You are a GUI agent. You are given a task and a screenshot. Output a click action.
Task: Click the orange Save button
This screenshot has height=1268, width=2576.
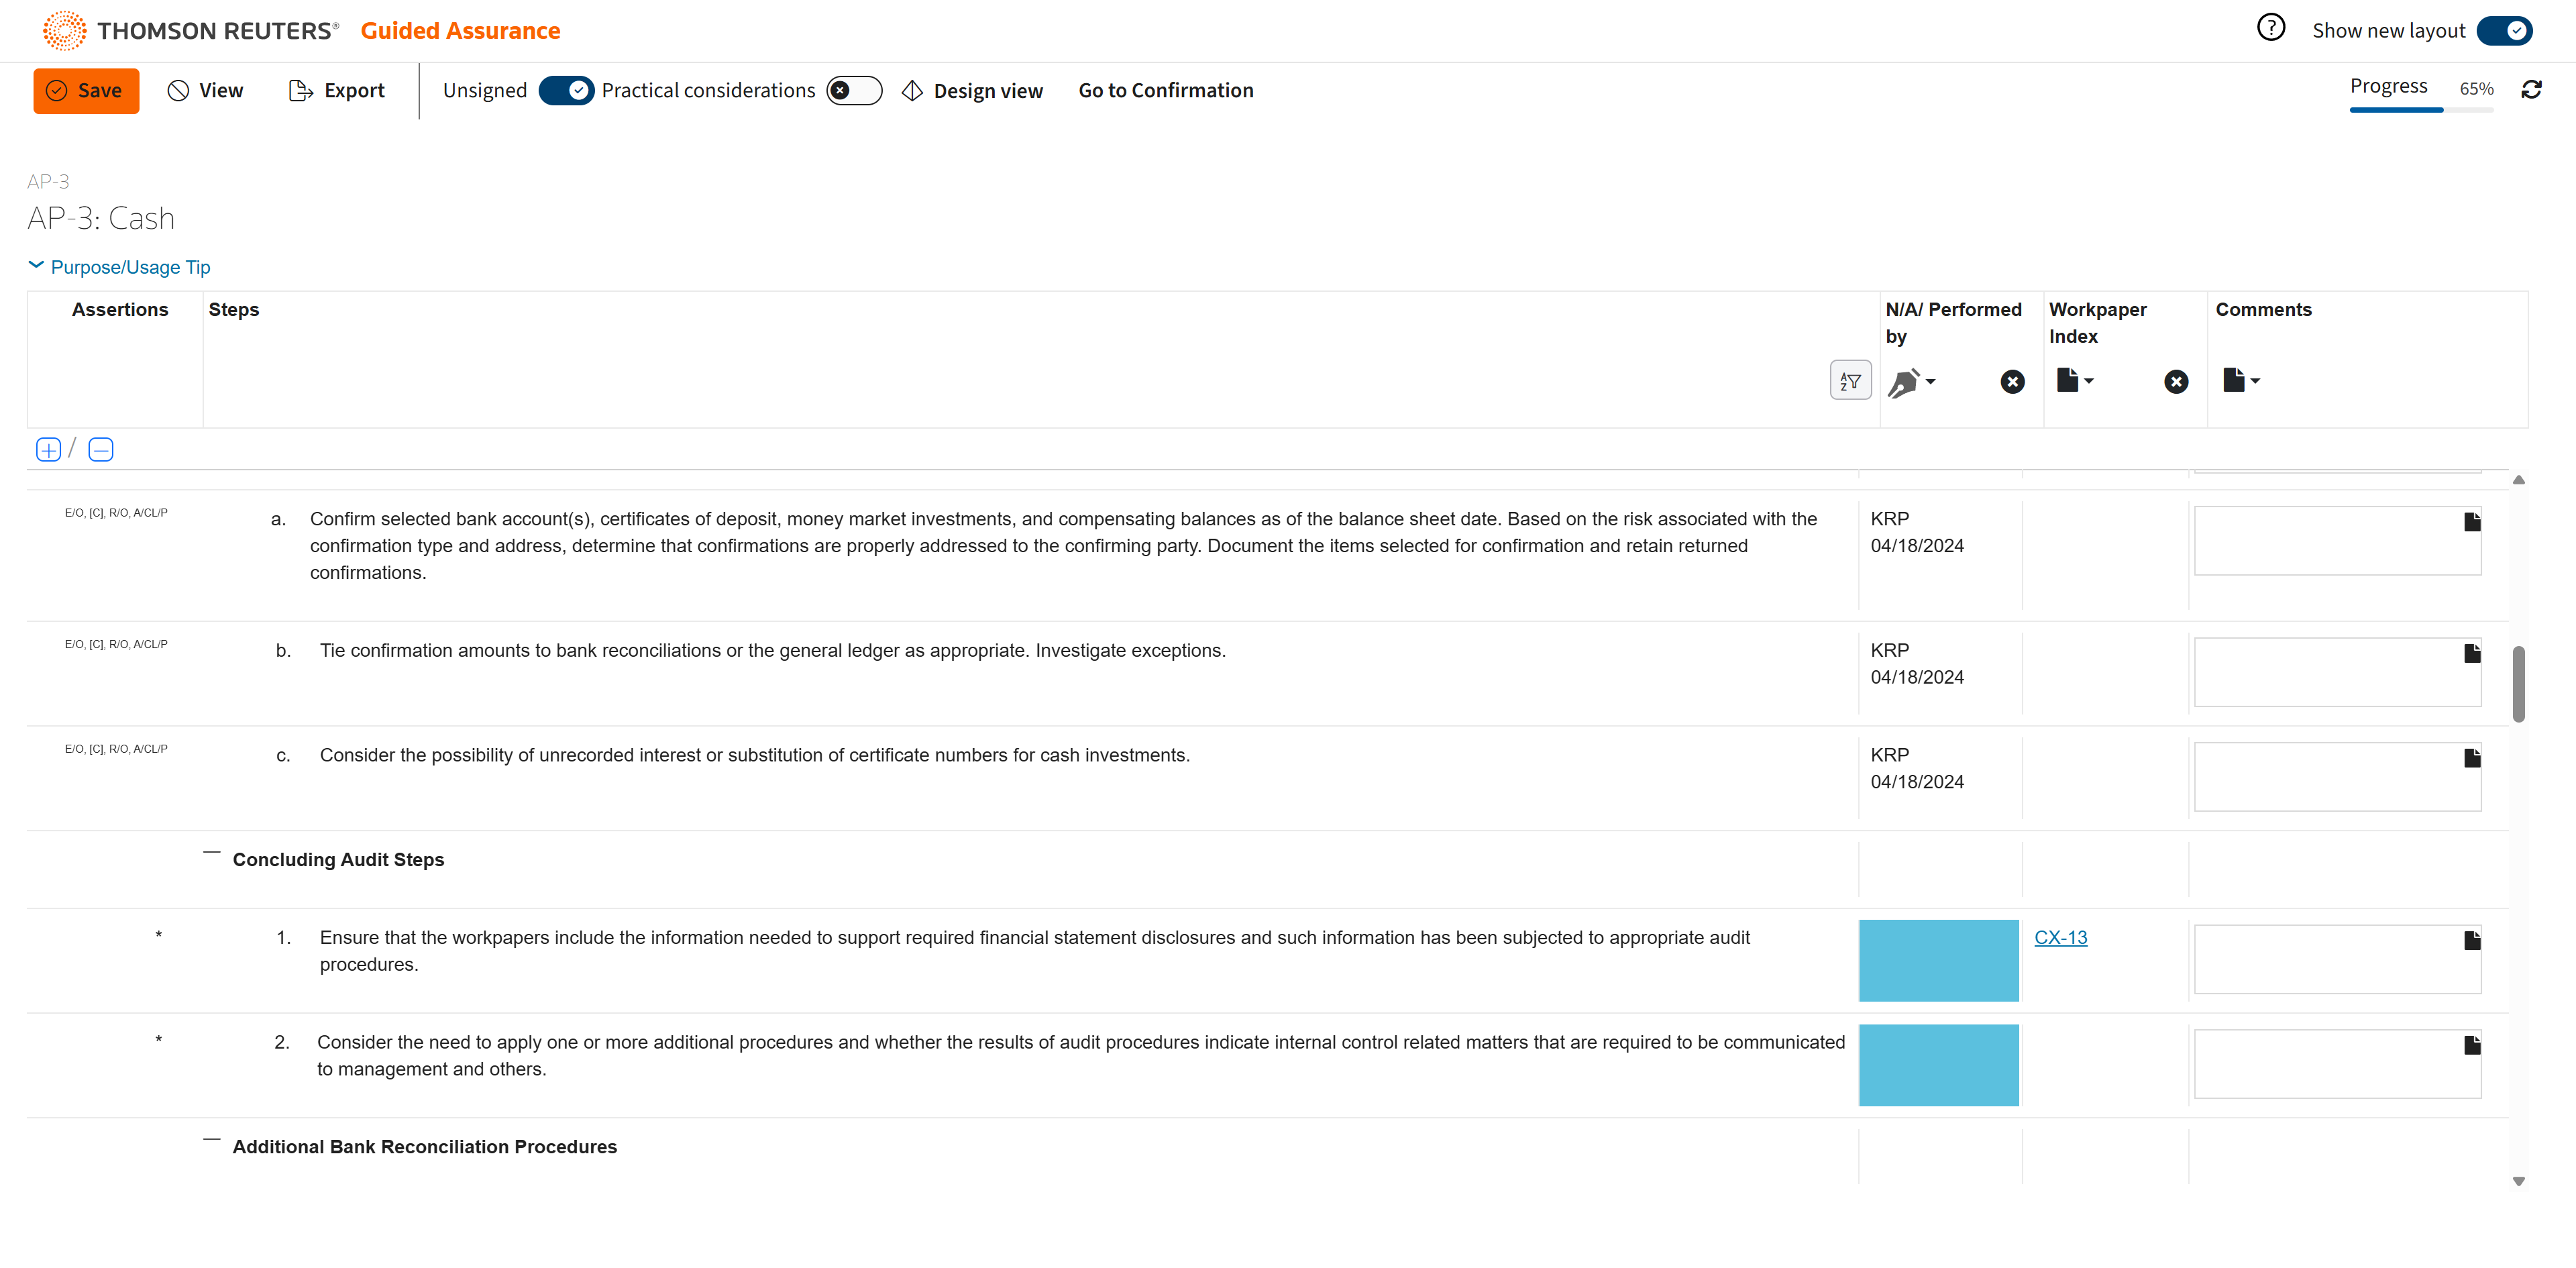coord(86,91)
